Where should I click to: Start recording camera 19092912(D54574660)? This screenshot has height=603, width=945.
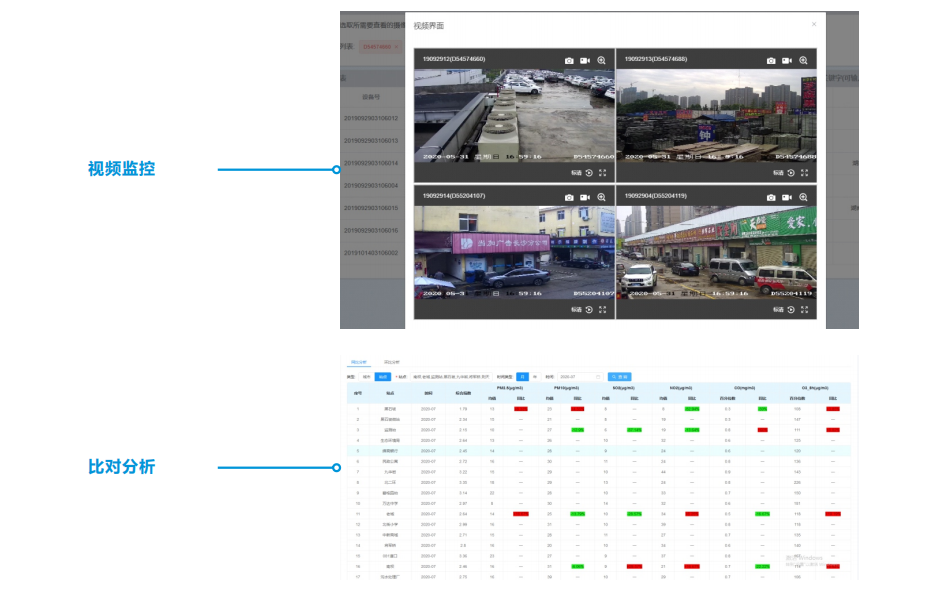point(585,60)
